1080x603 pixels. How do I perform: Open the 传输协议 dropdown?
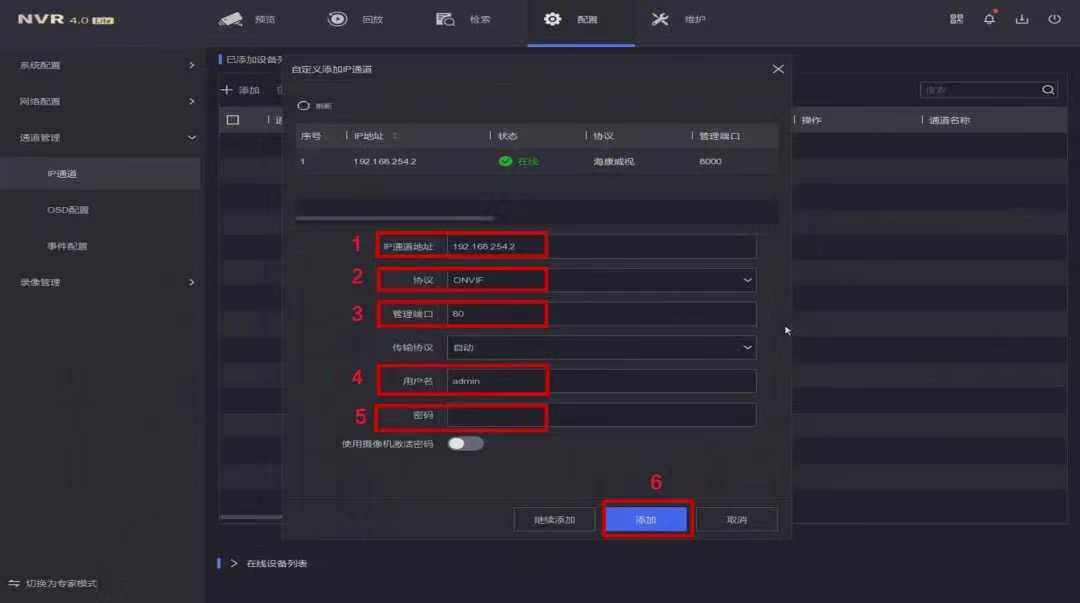pos(601,347)
